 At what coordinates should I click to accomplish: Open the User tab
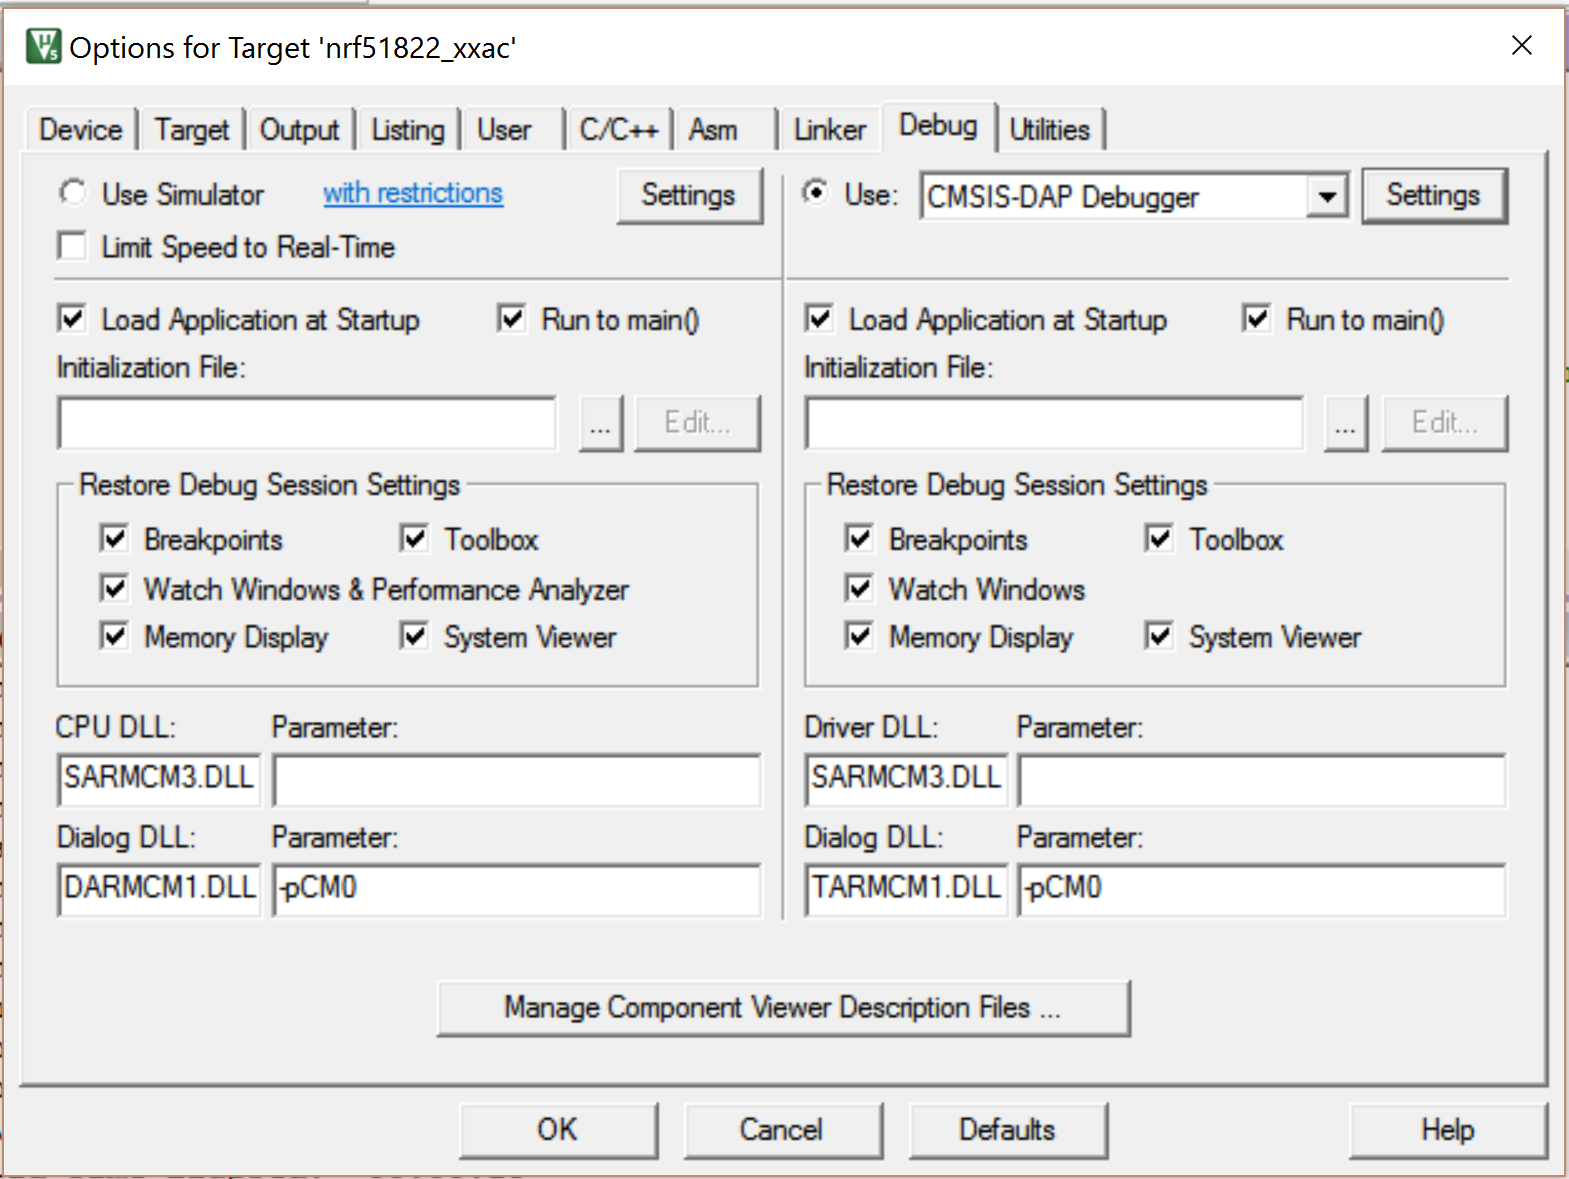(x=504, y=130)
